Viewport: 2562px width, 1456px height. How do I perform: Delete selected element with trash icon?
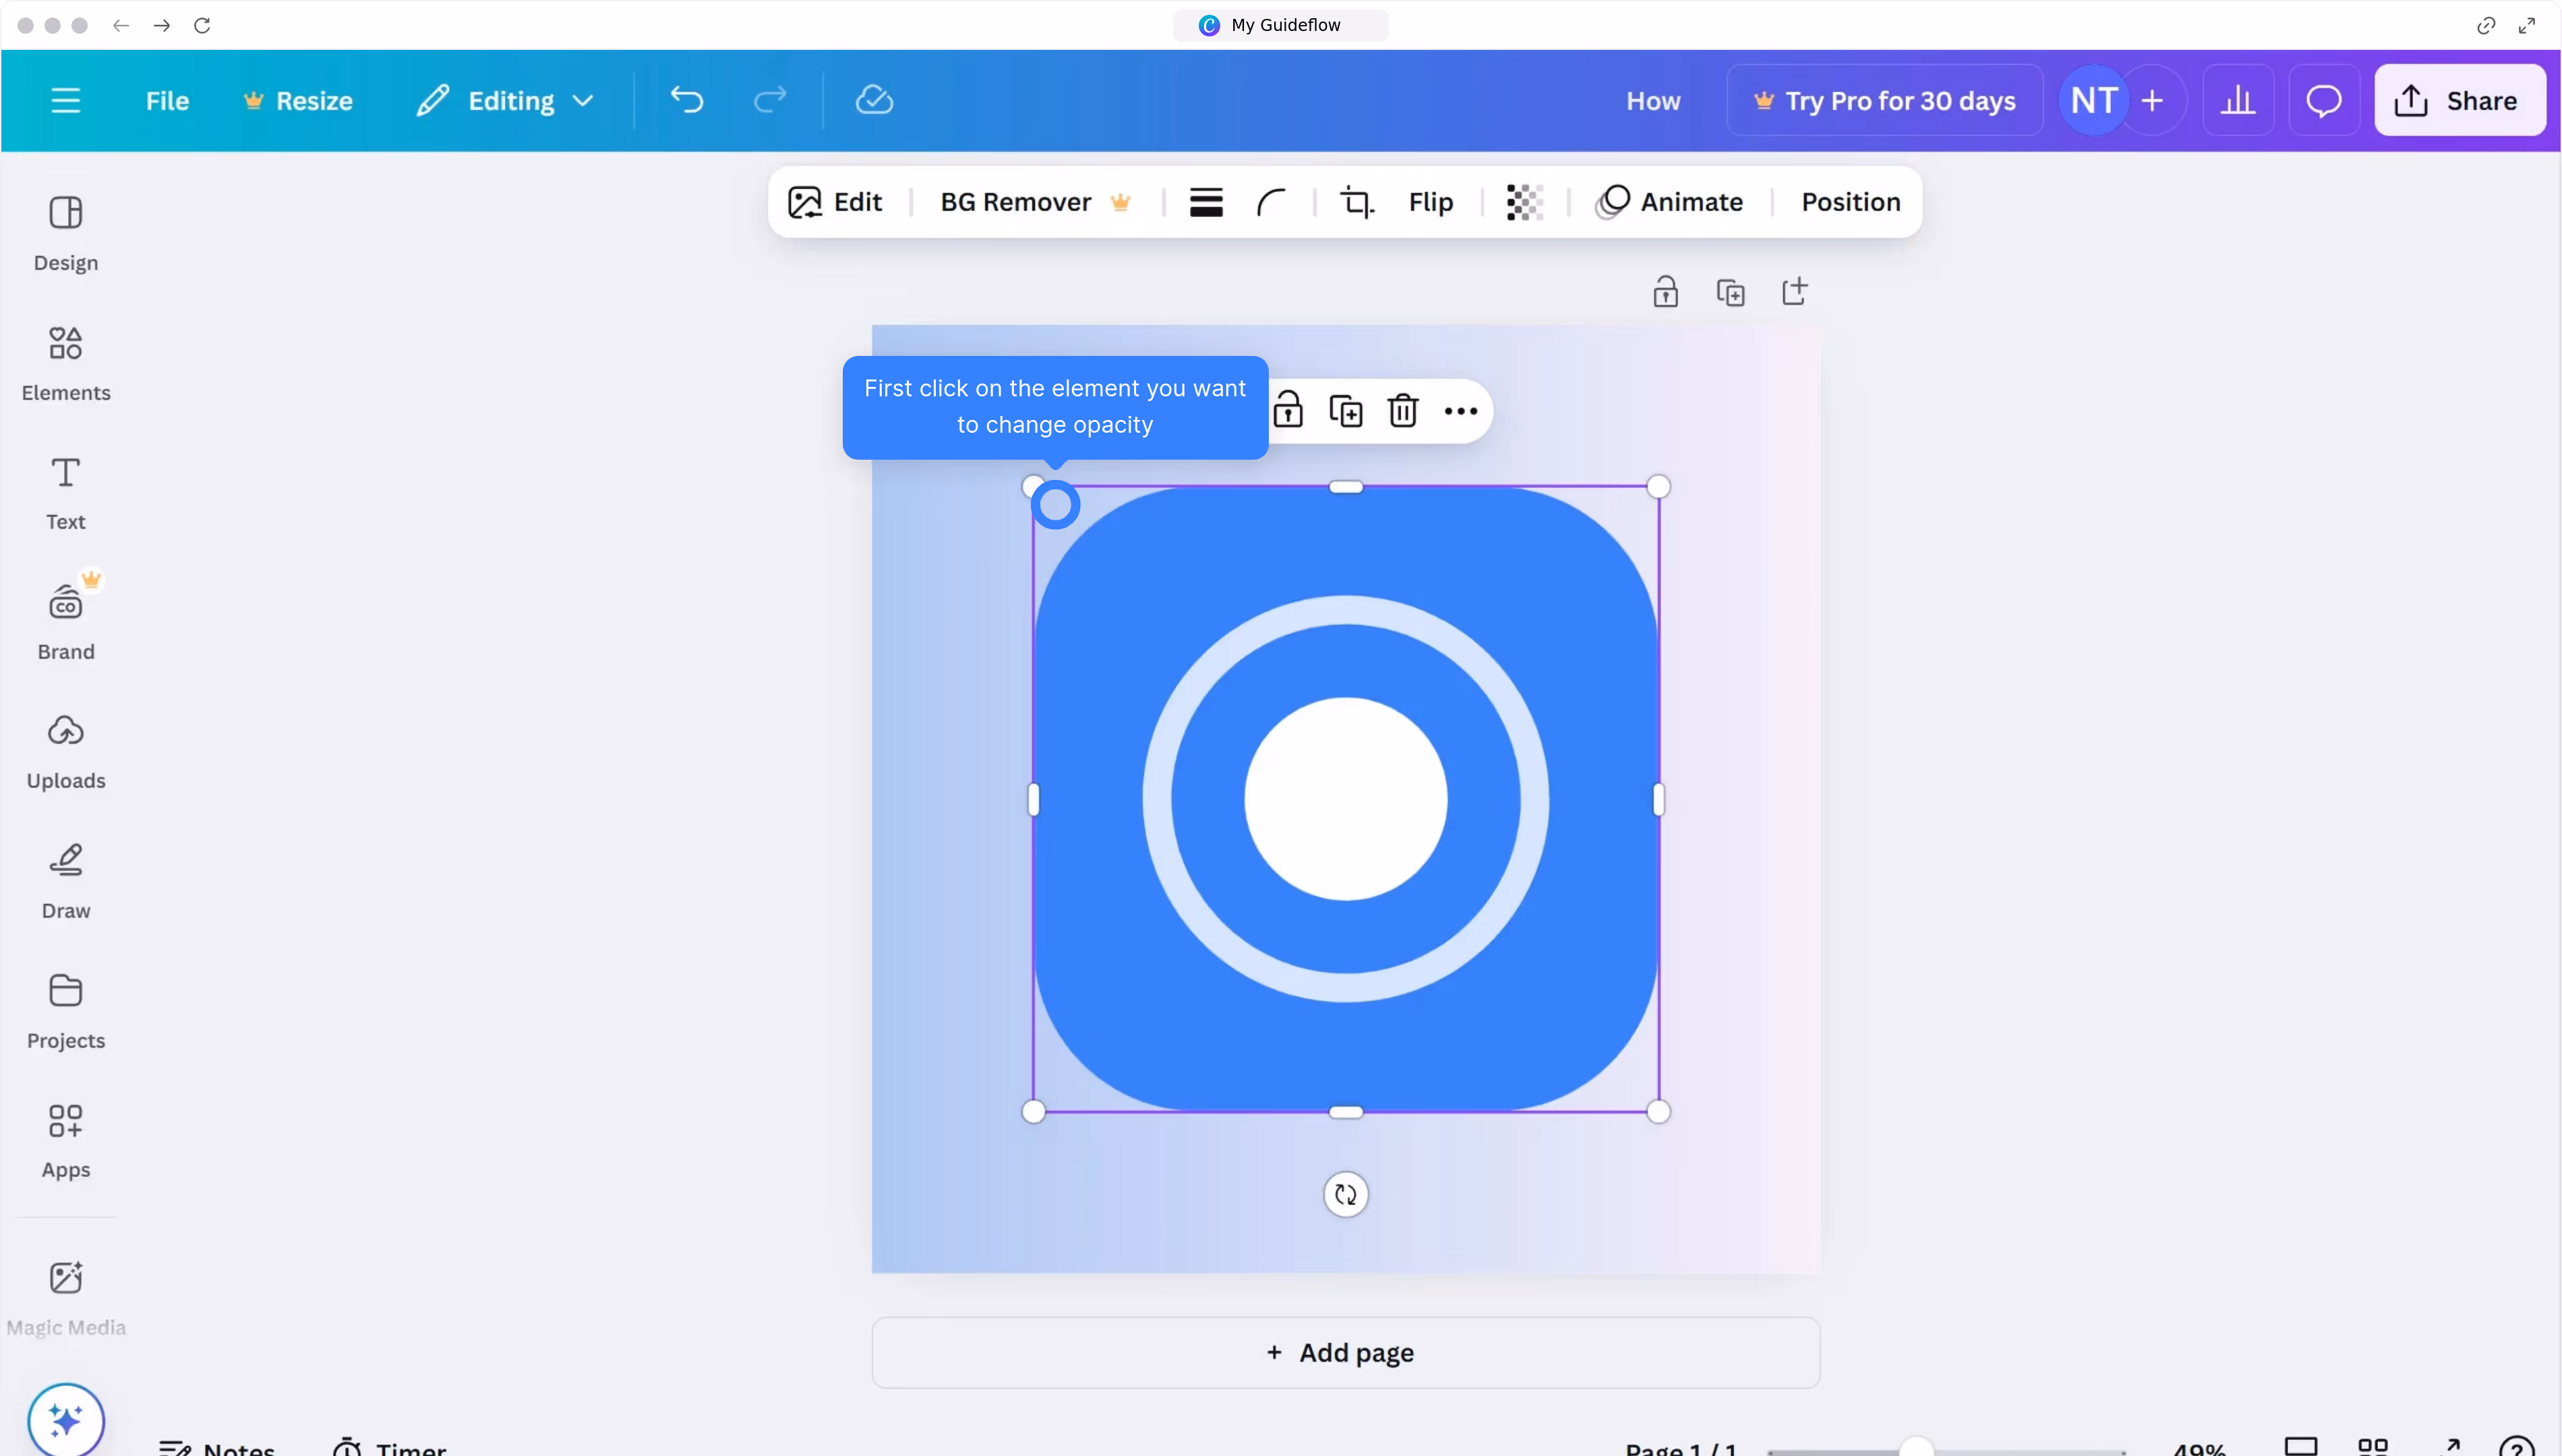[1403, 411]
